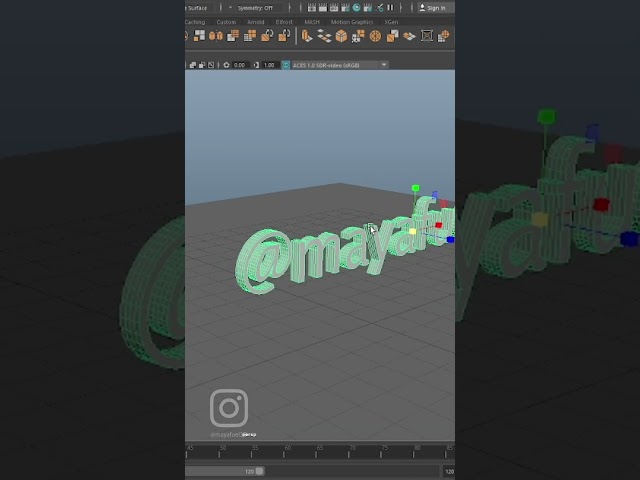640x480 pixels.
Task: Click the green Y-axis manipulator handle
Action: [416, 188]
